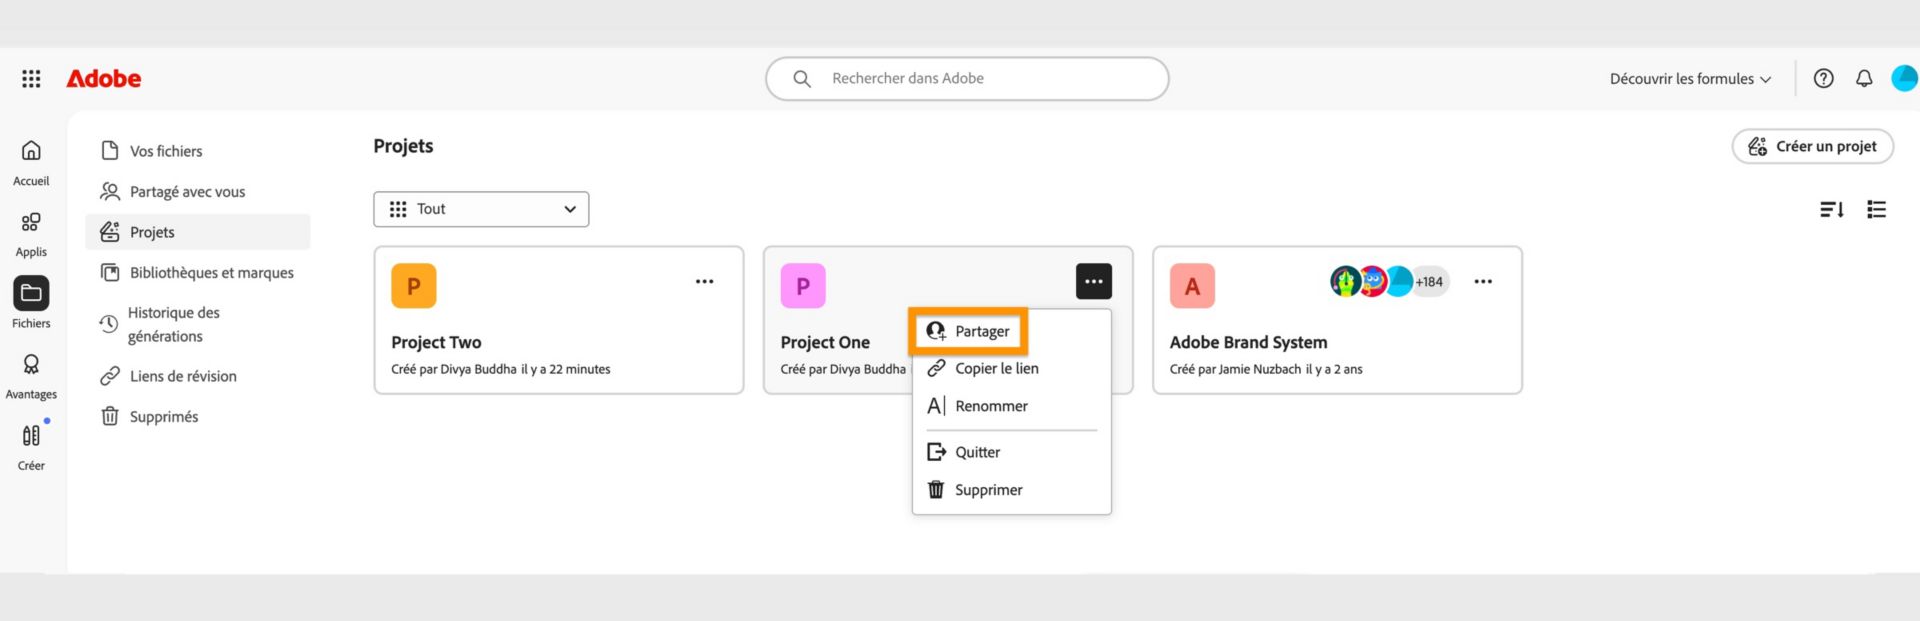Open Applis in the left rail
The width and height of the screenshot is (1920, 621).
(x=31, y=234)
